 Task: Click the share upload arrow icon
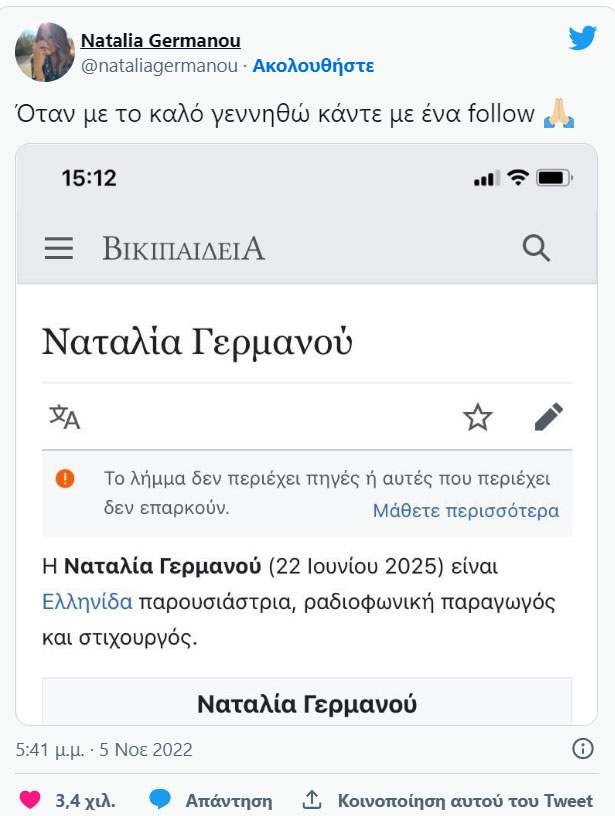coord(312,799)
